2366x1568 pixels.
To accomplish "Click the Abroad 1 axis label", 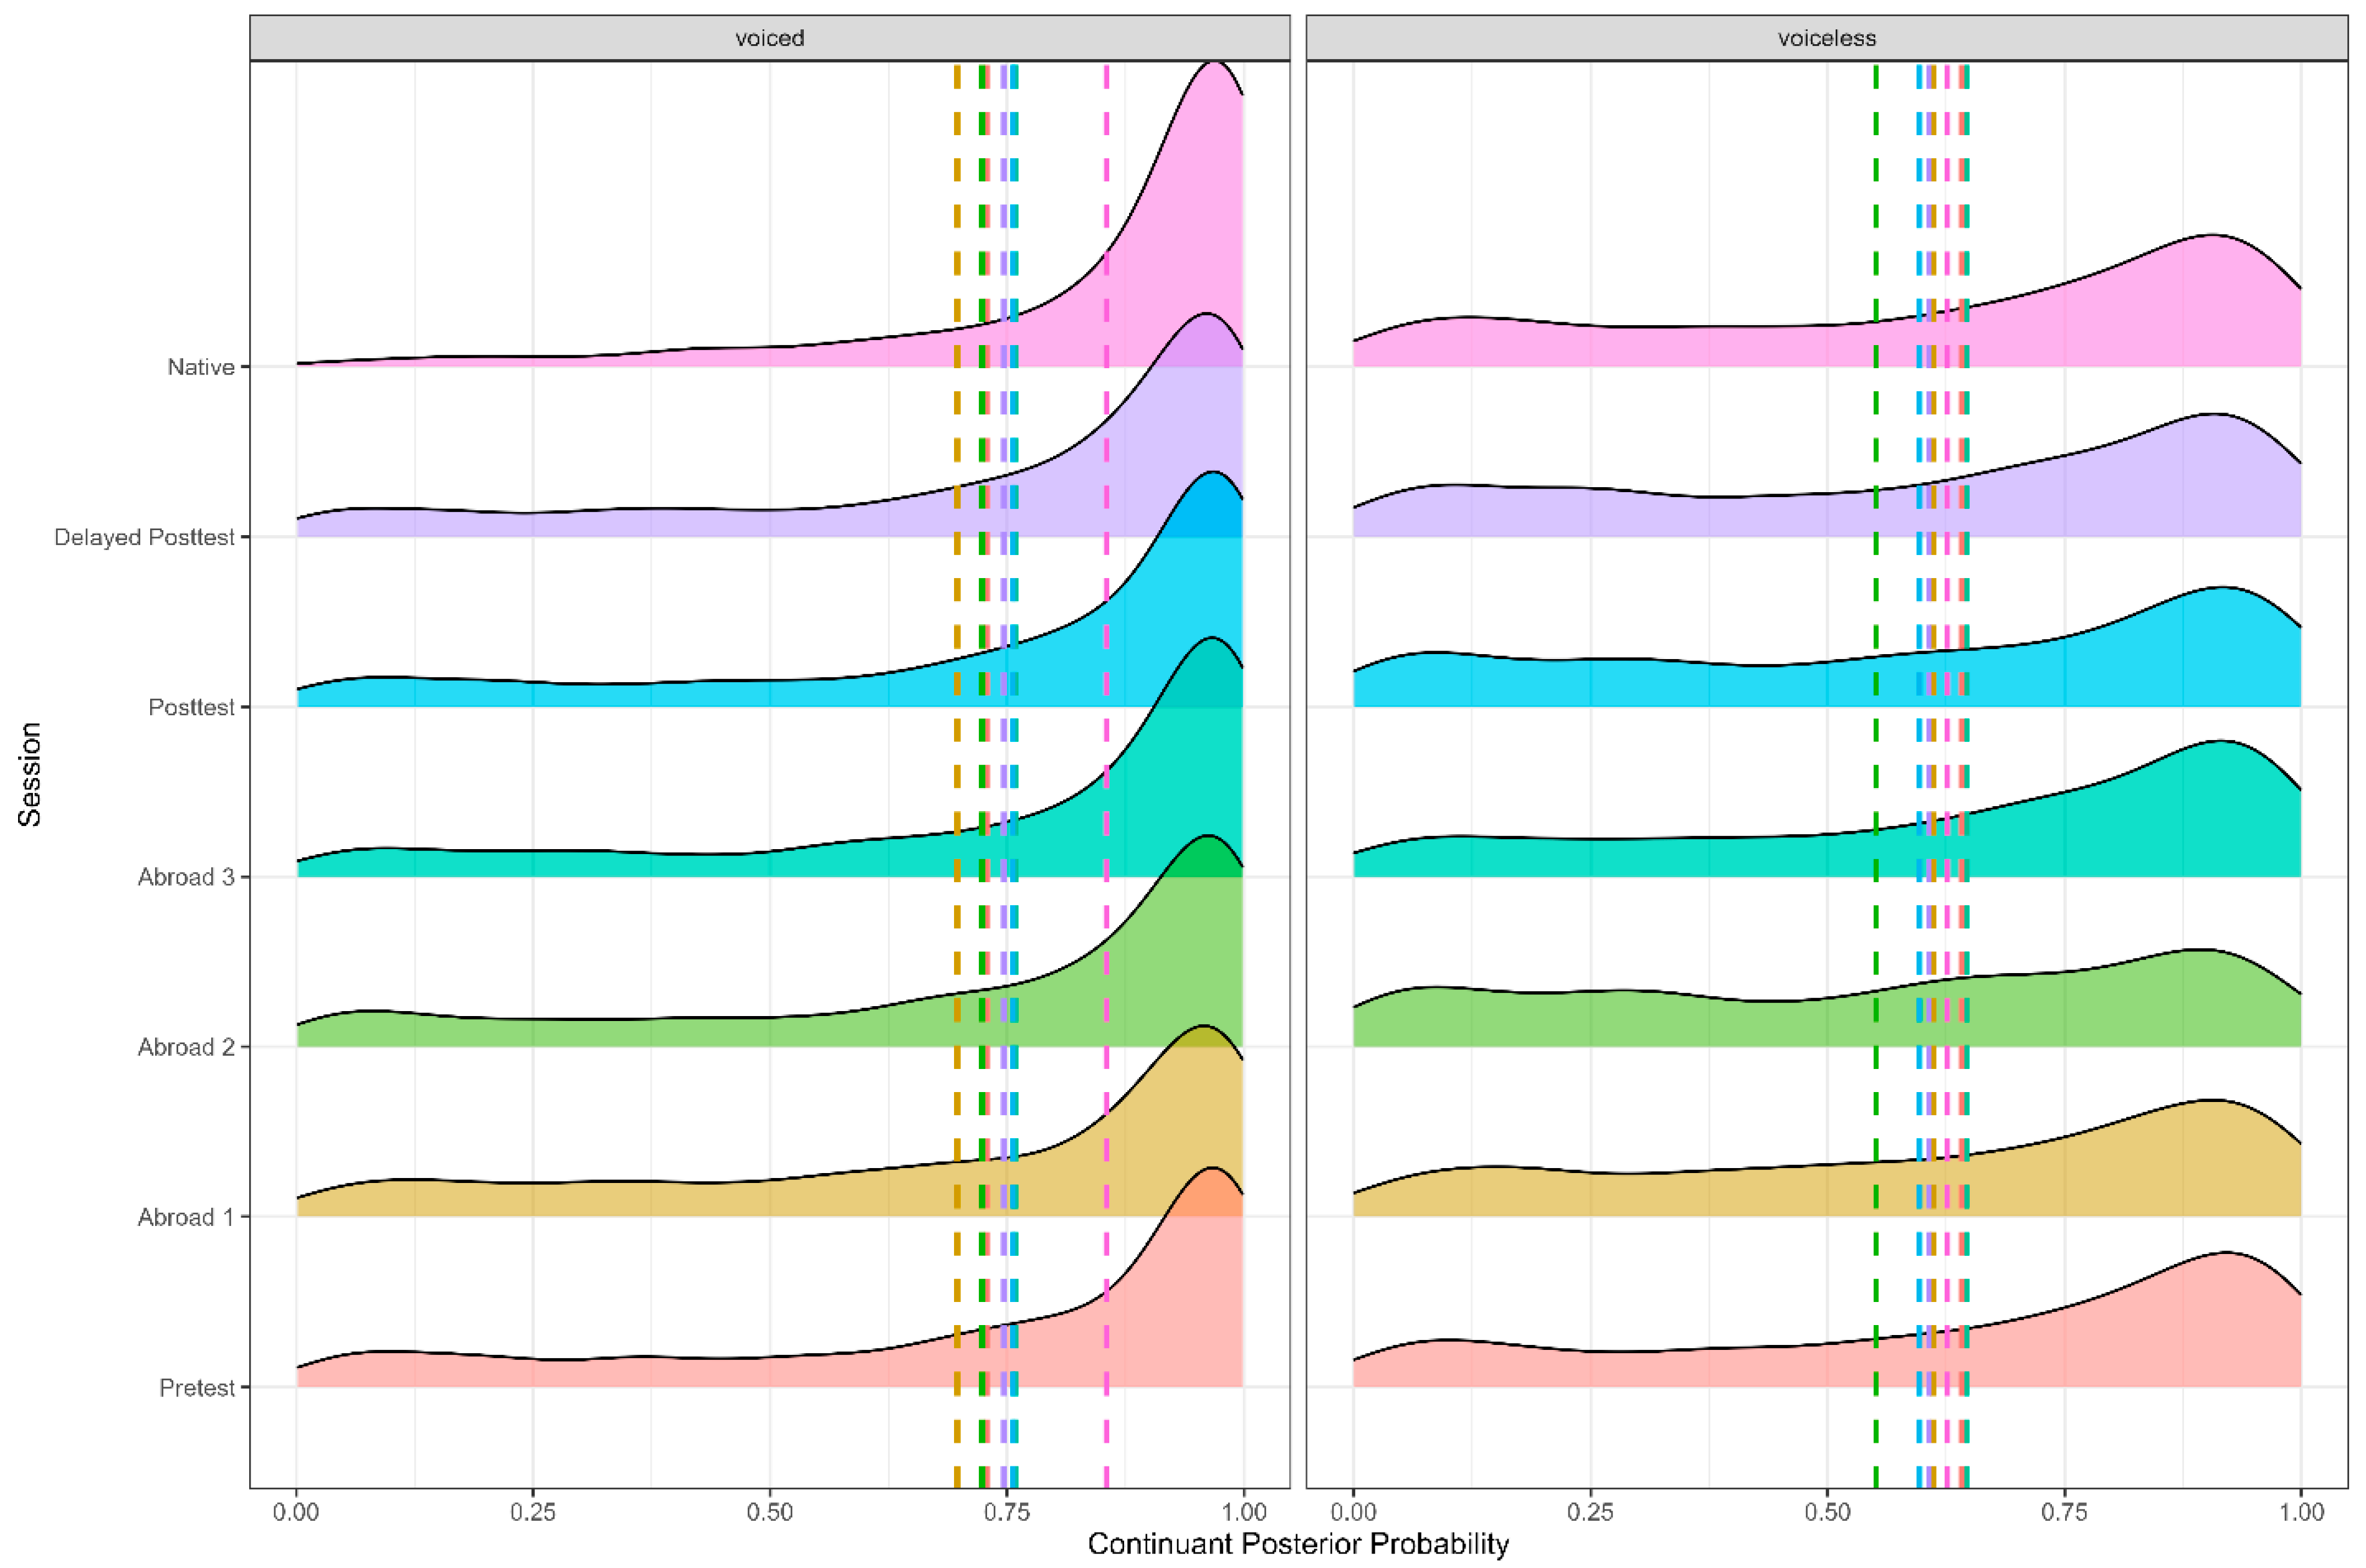I will point(186,1217).
